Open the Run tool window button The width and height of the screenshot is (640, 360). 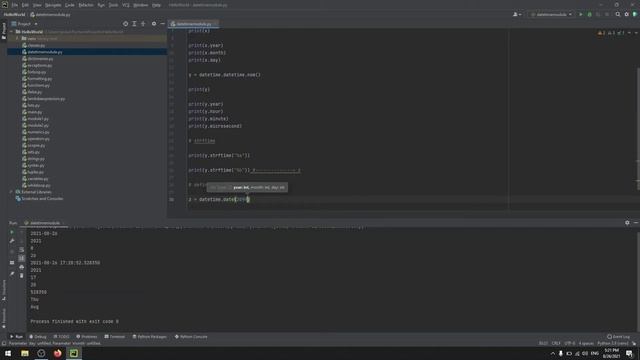(x=16, y=337)
